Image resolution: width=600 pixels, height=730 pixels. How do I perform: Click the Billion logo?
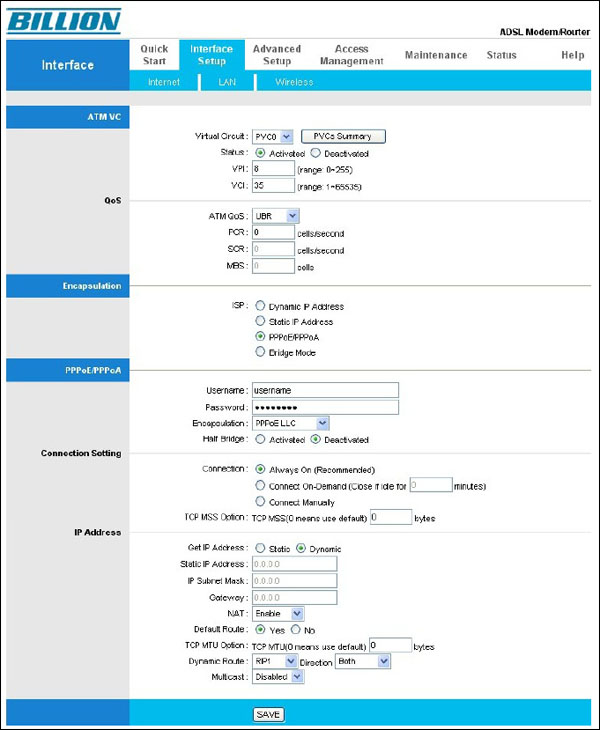[x=64, y=20]
